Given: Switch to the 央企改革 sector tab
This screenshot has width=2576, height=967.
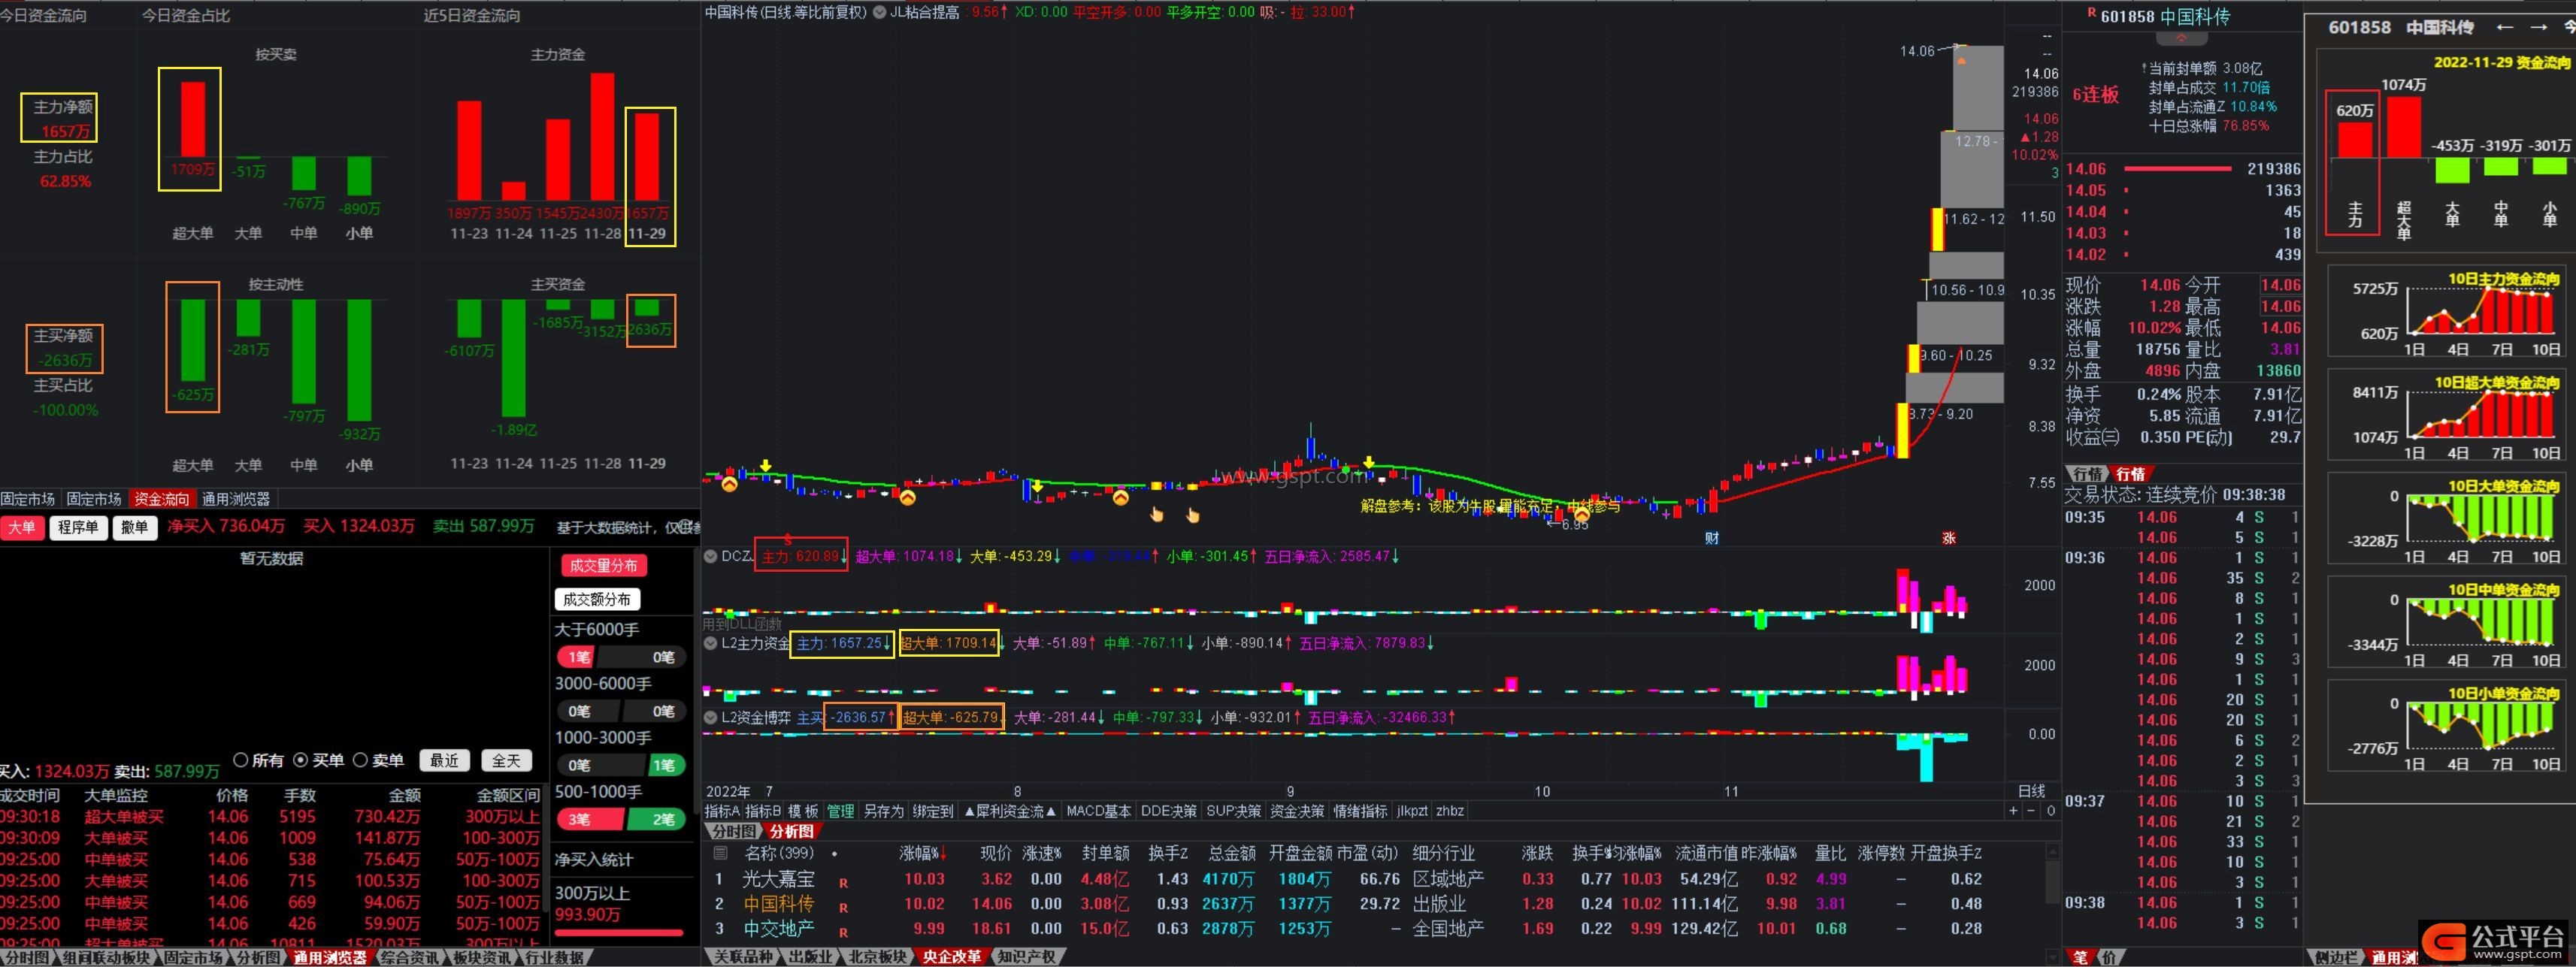Looking at the screenshot, I should click(x=952, y=957).
